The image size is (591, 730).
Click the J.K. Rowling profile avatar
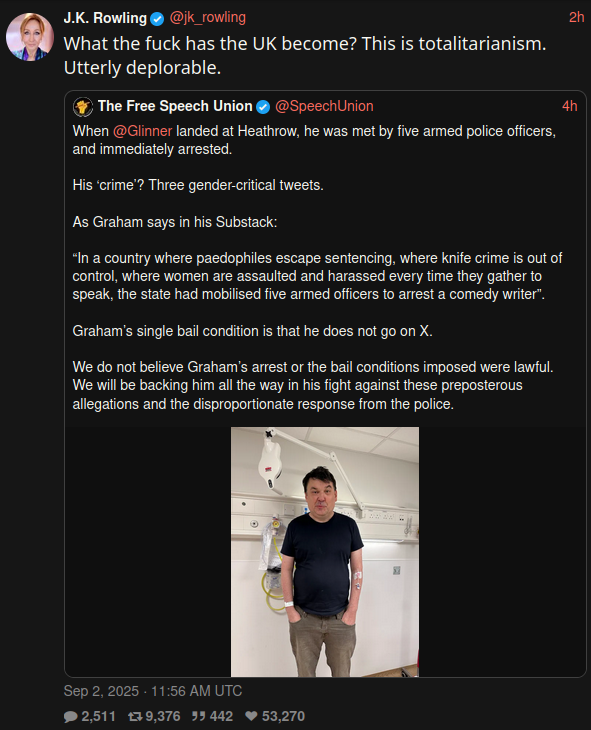[30, 37]
